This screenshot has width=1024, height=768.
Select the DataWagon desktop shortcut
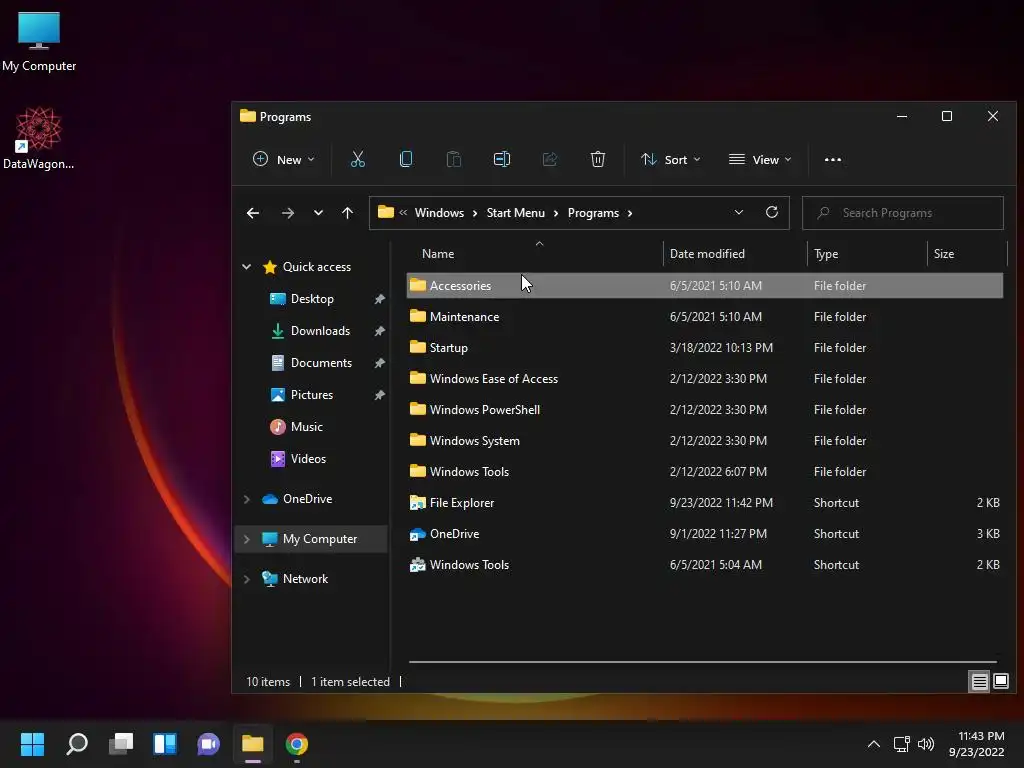click(x=38, y=138)
